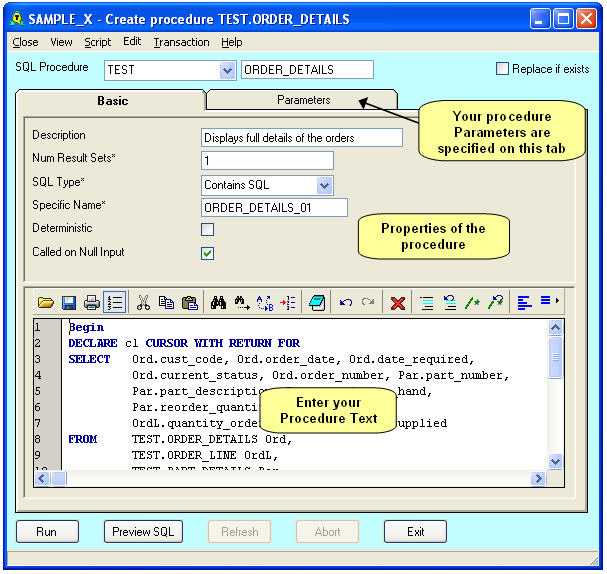The image size is (607, 574).
Task: Click the Refresh button
Action: [240, 531]
